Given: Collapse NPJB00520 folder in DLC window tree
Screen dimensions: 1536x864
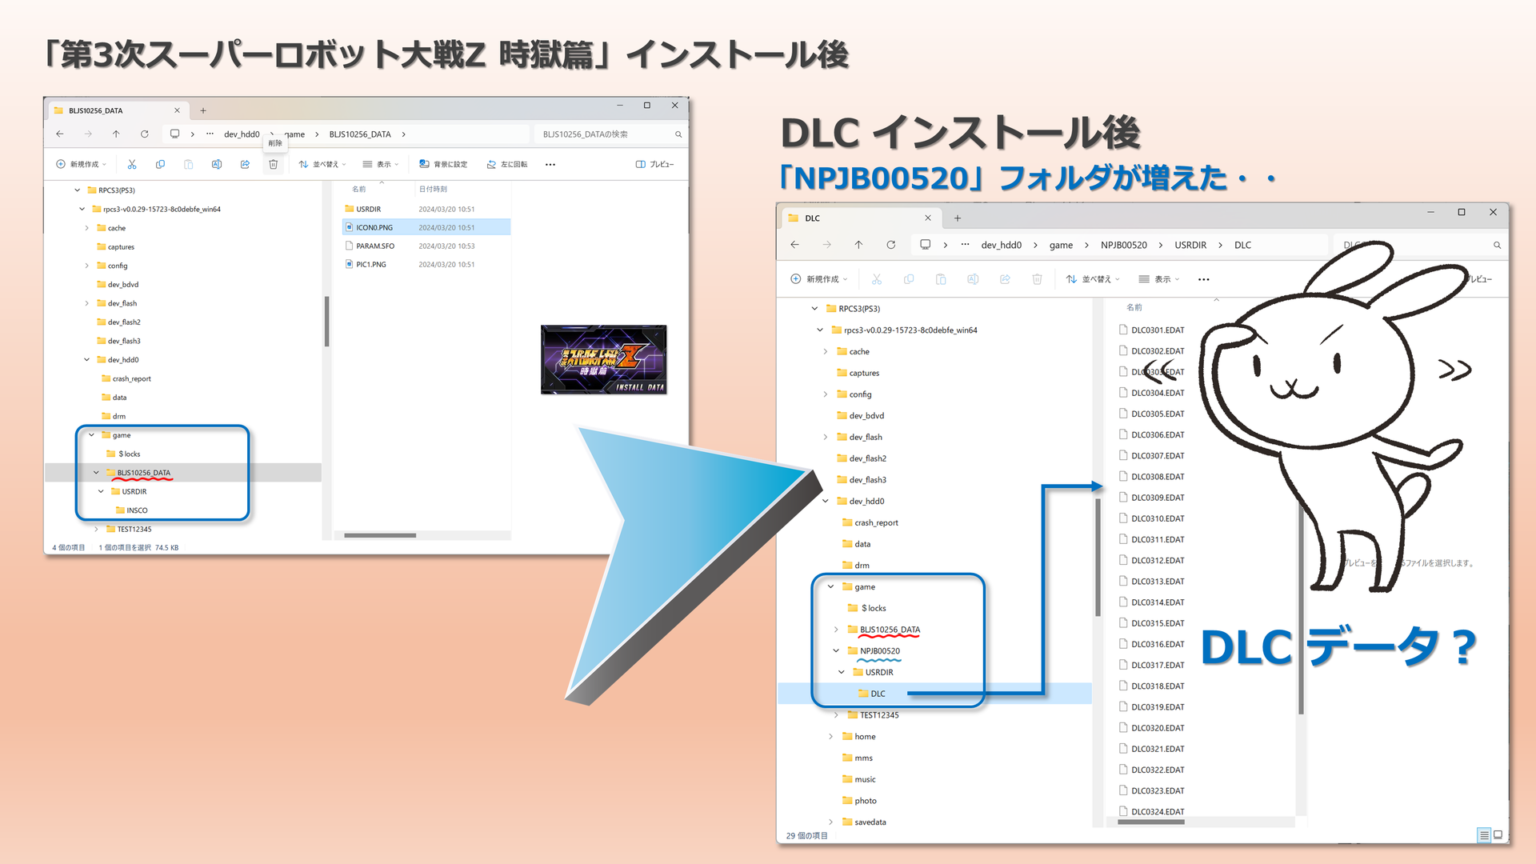Looking at the screenshot, I should (x=836, y=651).
